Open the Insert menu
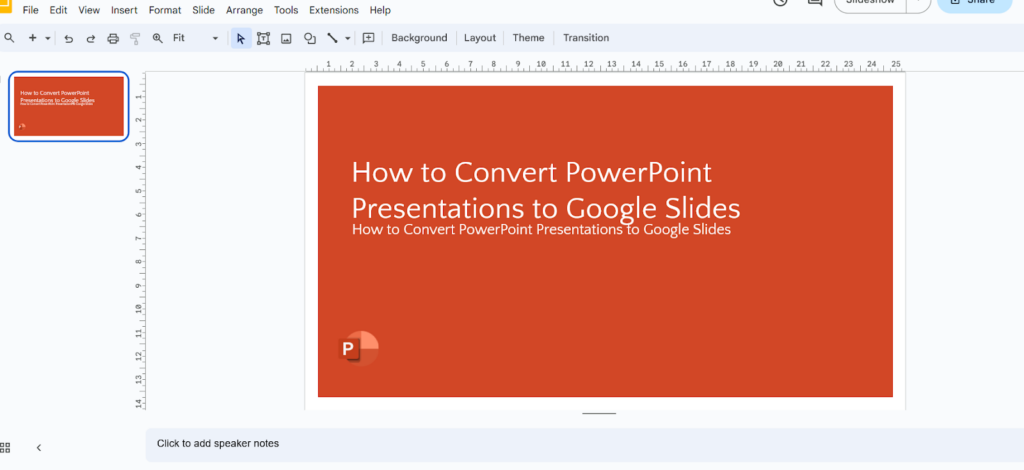 click(124, 10)
